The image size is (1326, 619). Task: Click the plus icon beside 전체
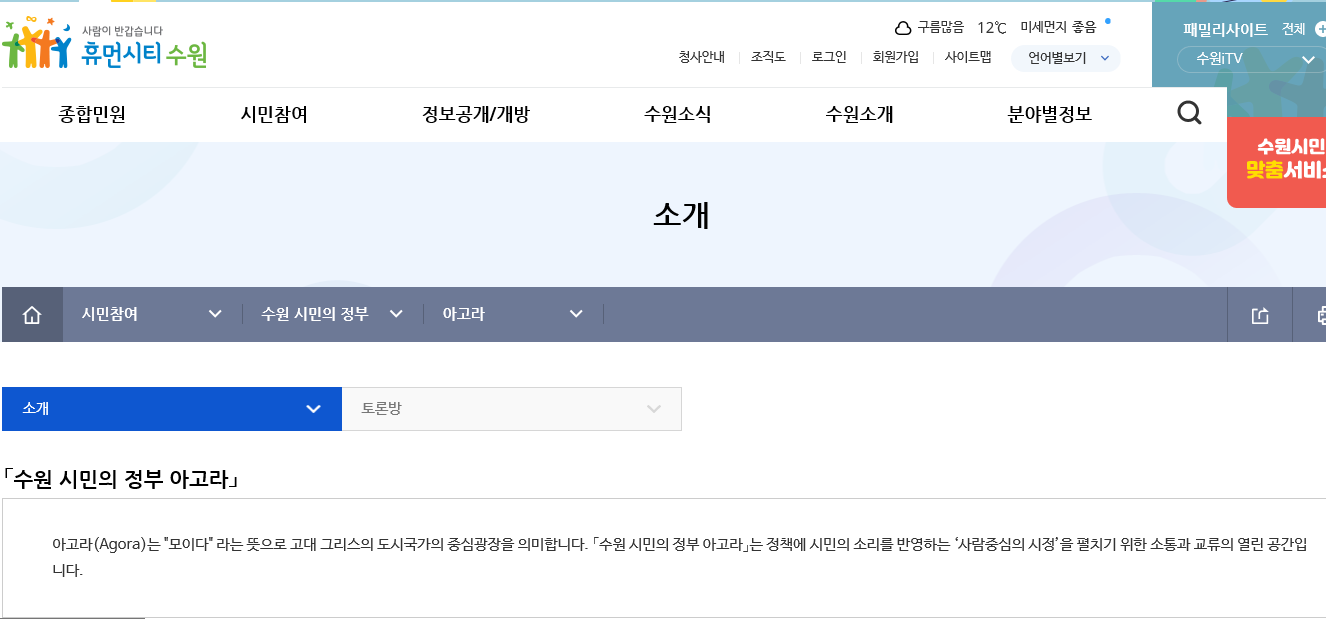1320,29
